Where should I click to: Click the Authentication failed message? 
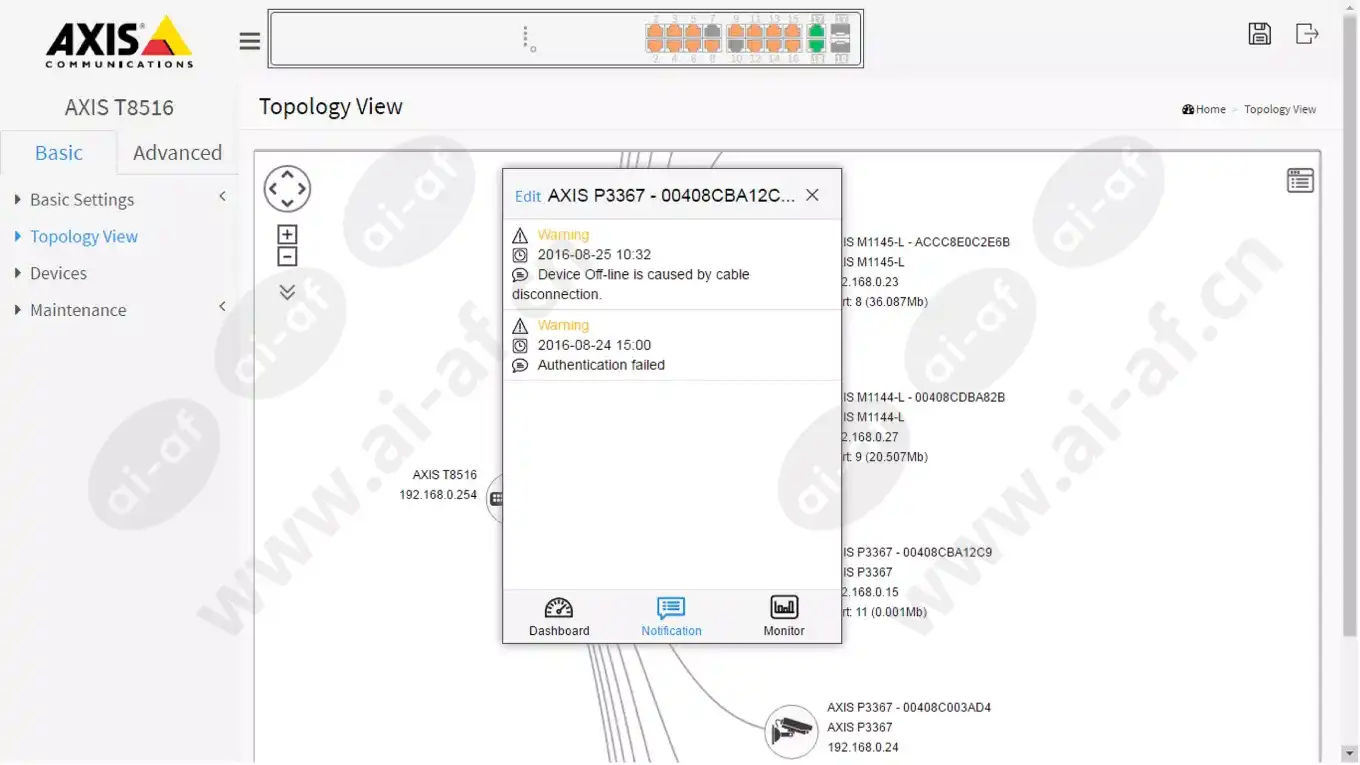601,365
